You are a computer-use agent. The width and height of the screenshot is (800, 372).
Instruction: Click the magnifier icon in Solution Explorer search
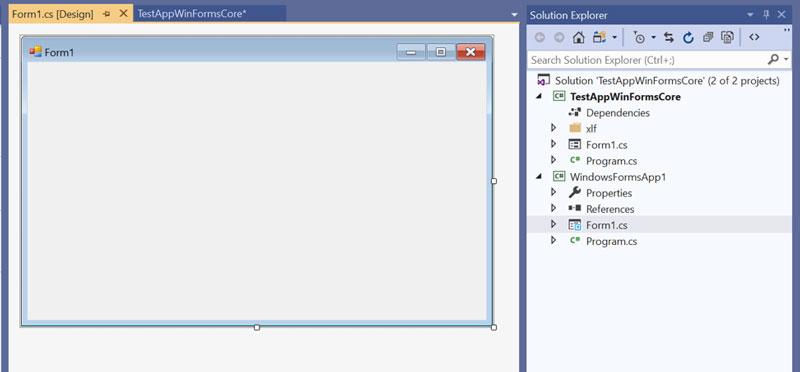coord(773,60)
